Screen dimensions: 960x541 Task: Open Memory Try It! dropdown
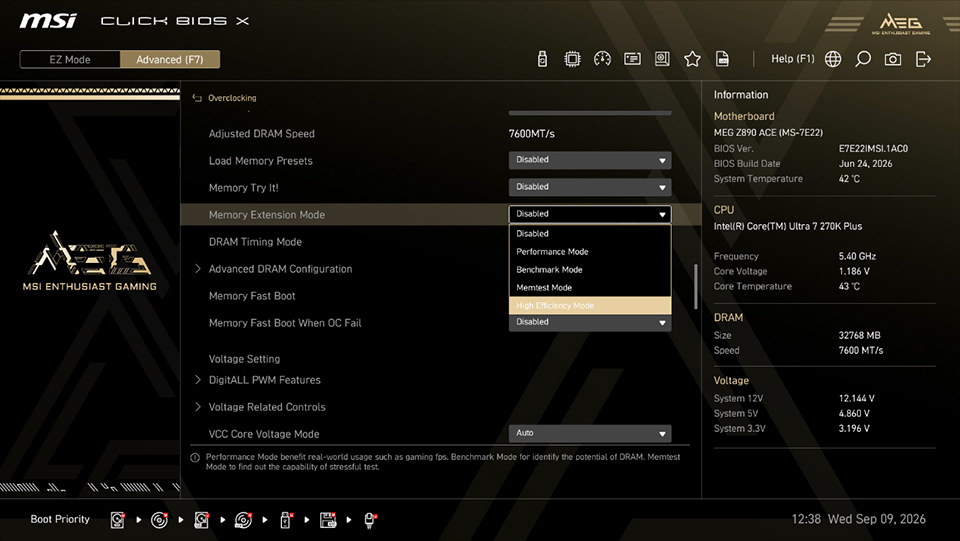click(590, 187)
